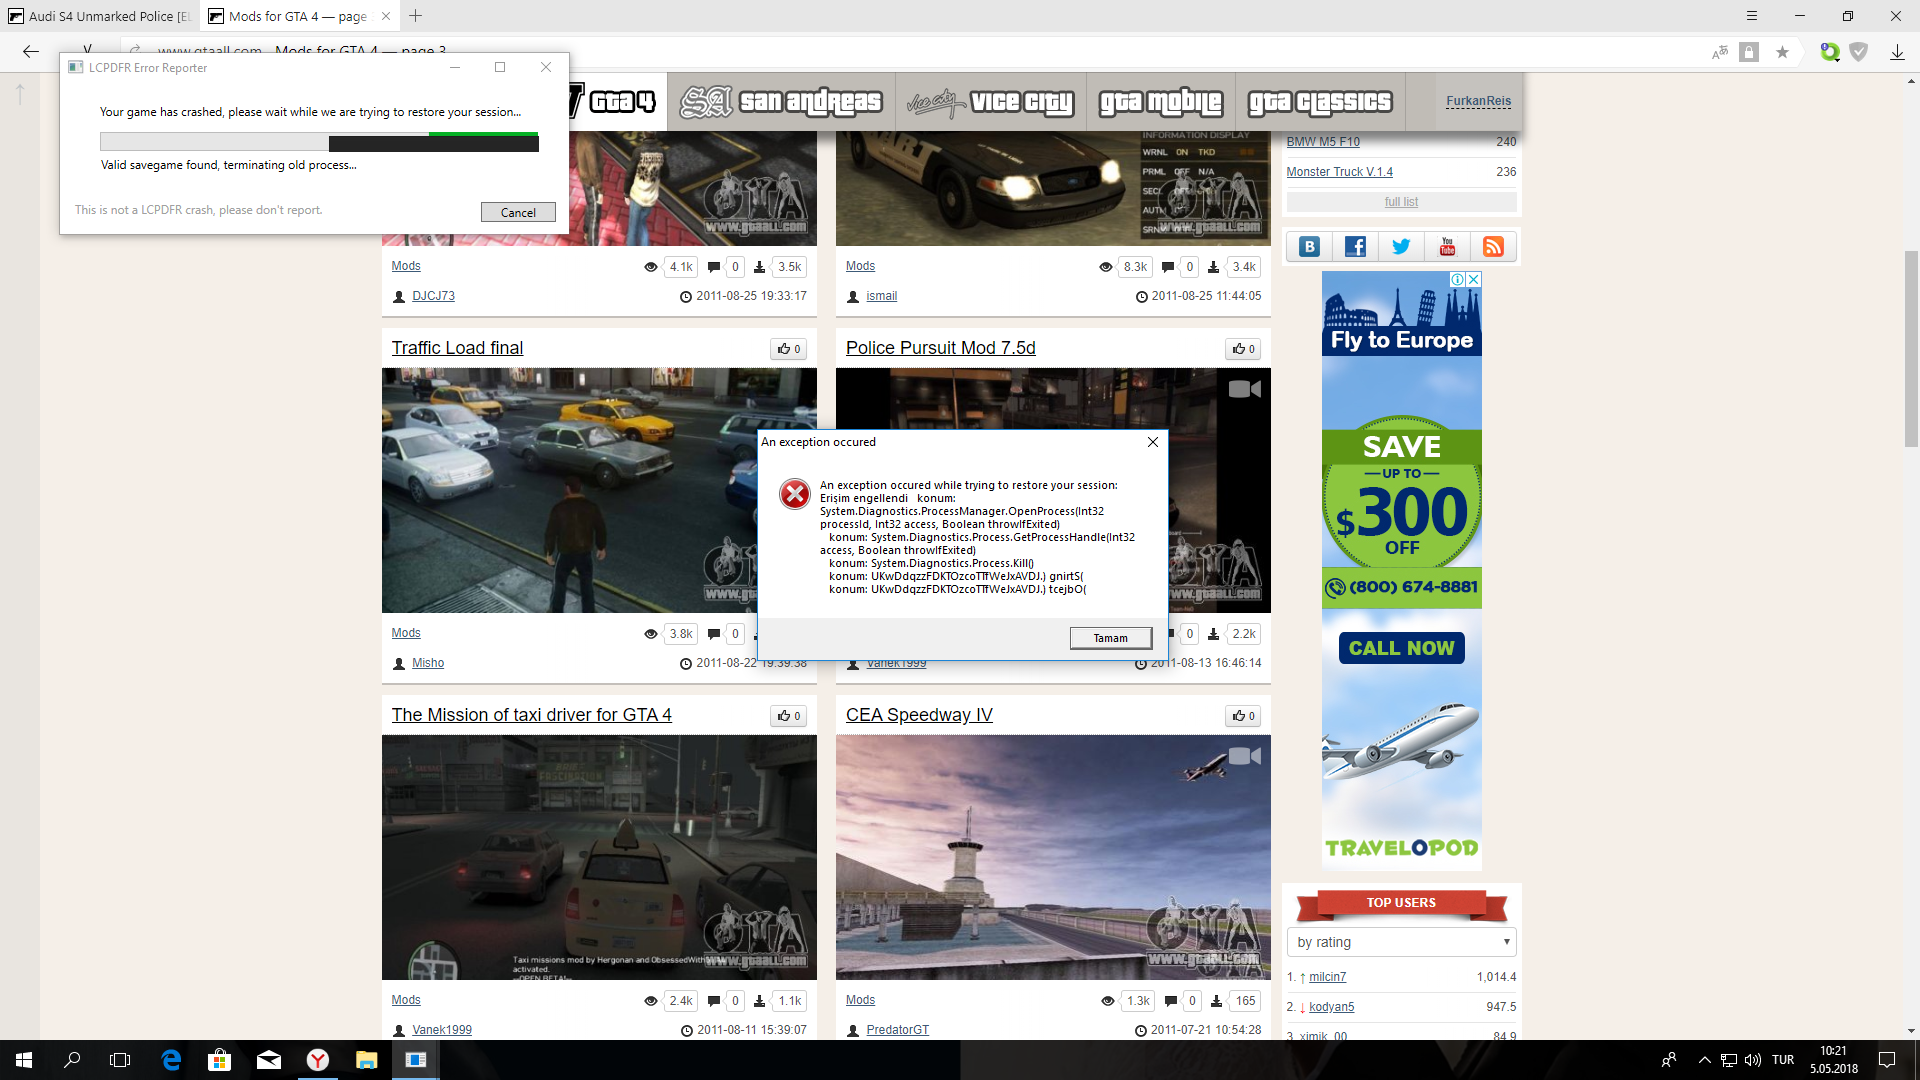
Task: Click the Twitter bird icon
Action: click(x=1401, y=247)
